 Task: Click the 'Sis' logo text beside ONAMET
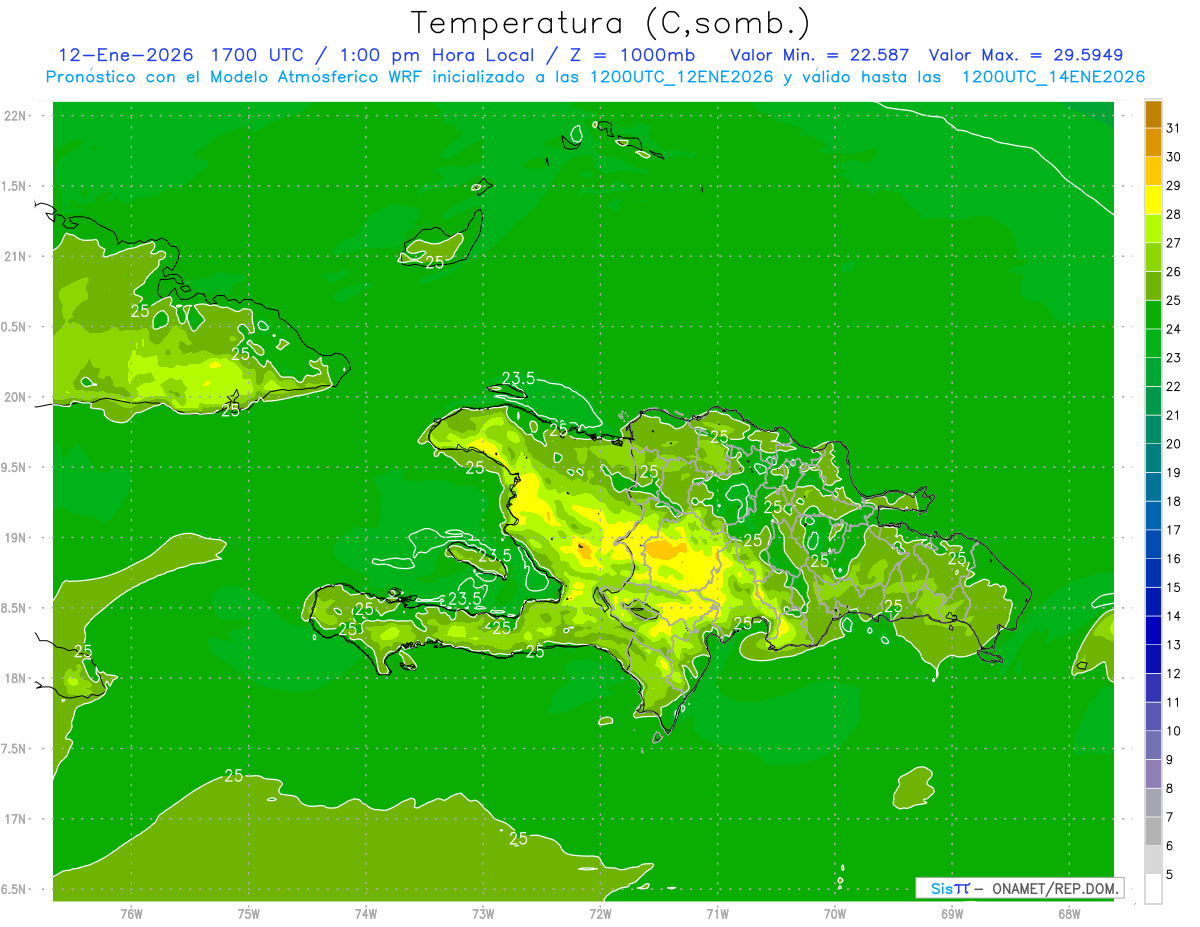click(x=941, y=888)
